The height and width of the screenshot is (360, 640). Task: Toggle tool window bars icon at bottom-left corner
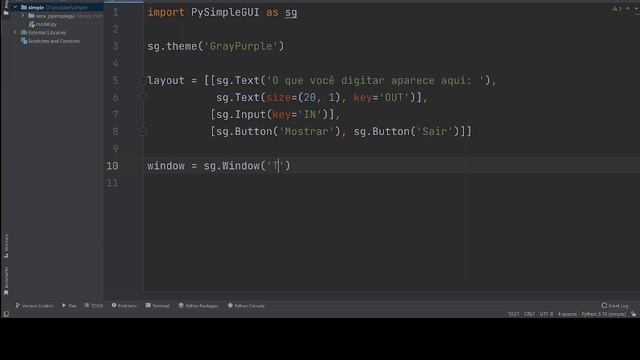(6, 314)
